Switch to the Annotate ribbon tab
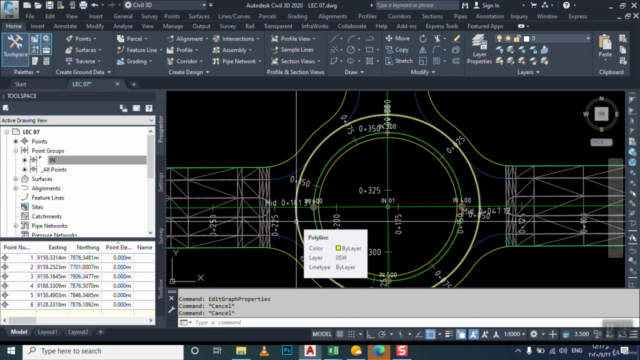This screenshot has height=360, width=640. click(65, 26)
